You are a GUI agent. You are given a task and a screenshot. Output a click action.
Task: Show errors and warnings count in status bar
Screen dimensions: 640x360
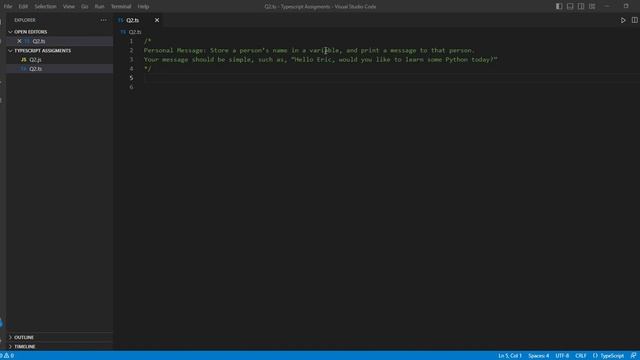tap(8, 356)
